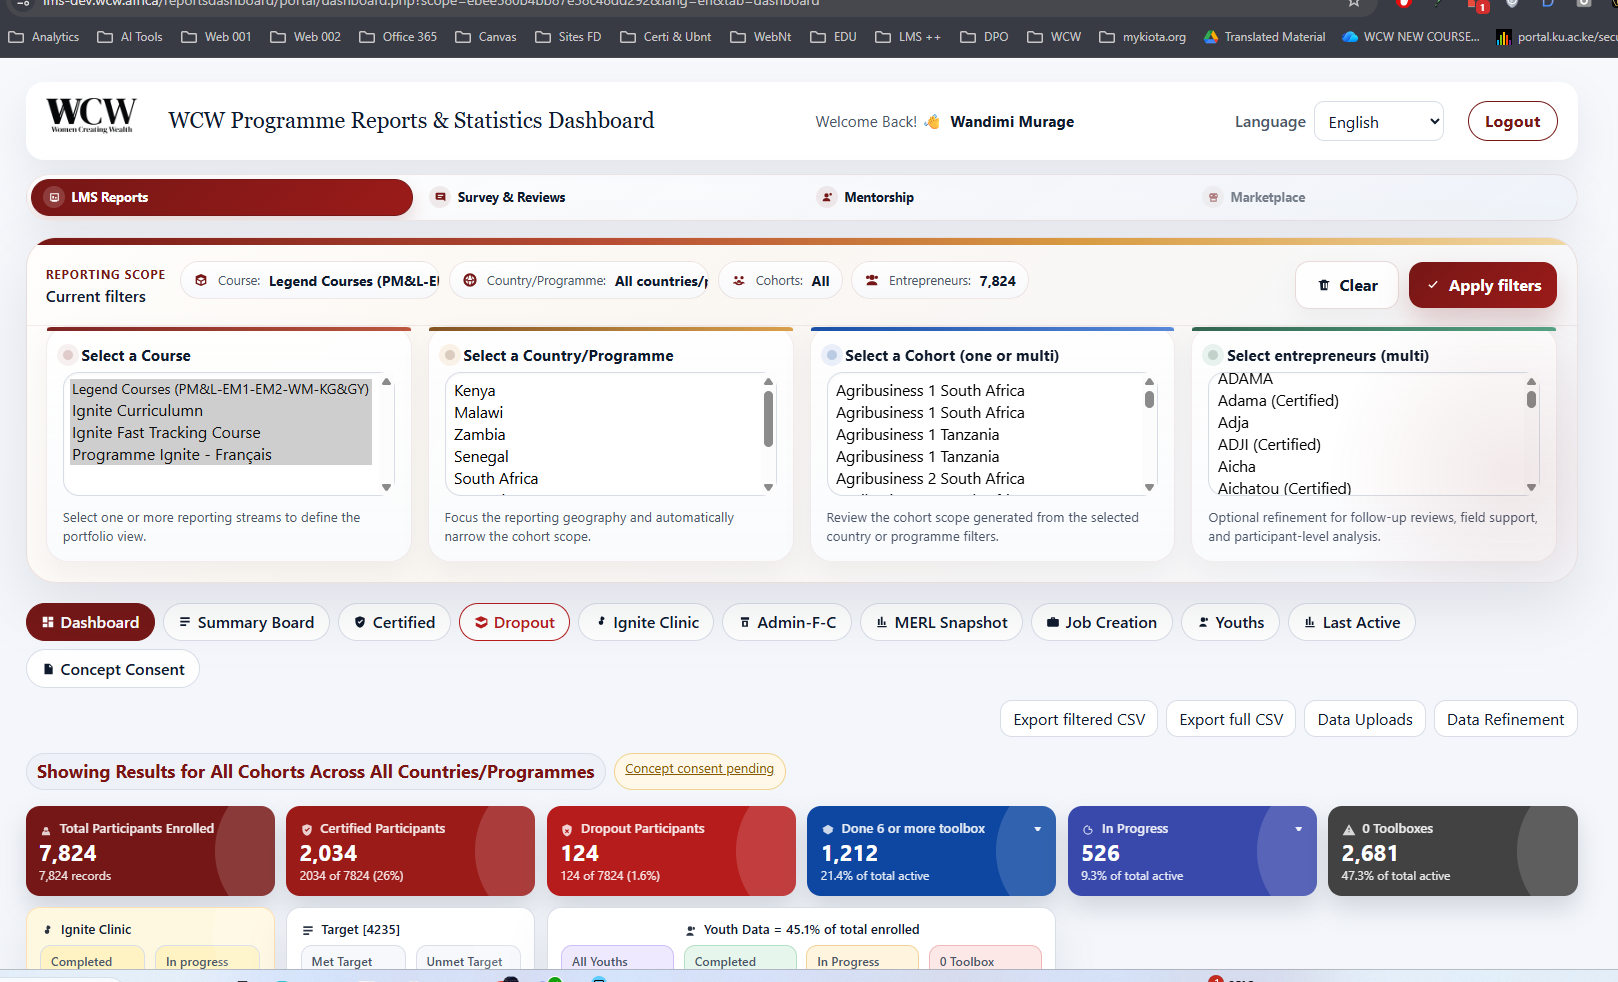Screen dimensions: 1618x982
Task: Click the Course filter chip icon
Action: tap(201, 281)
